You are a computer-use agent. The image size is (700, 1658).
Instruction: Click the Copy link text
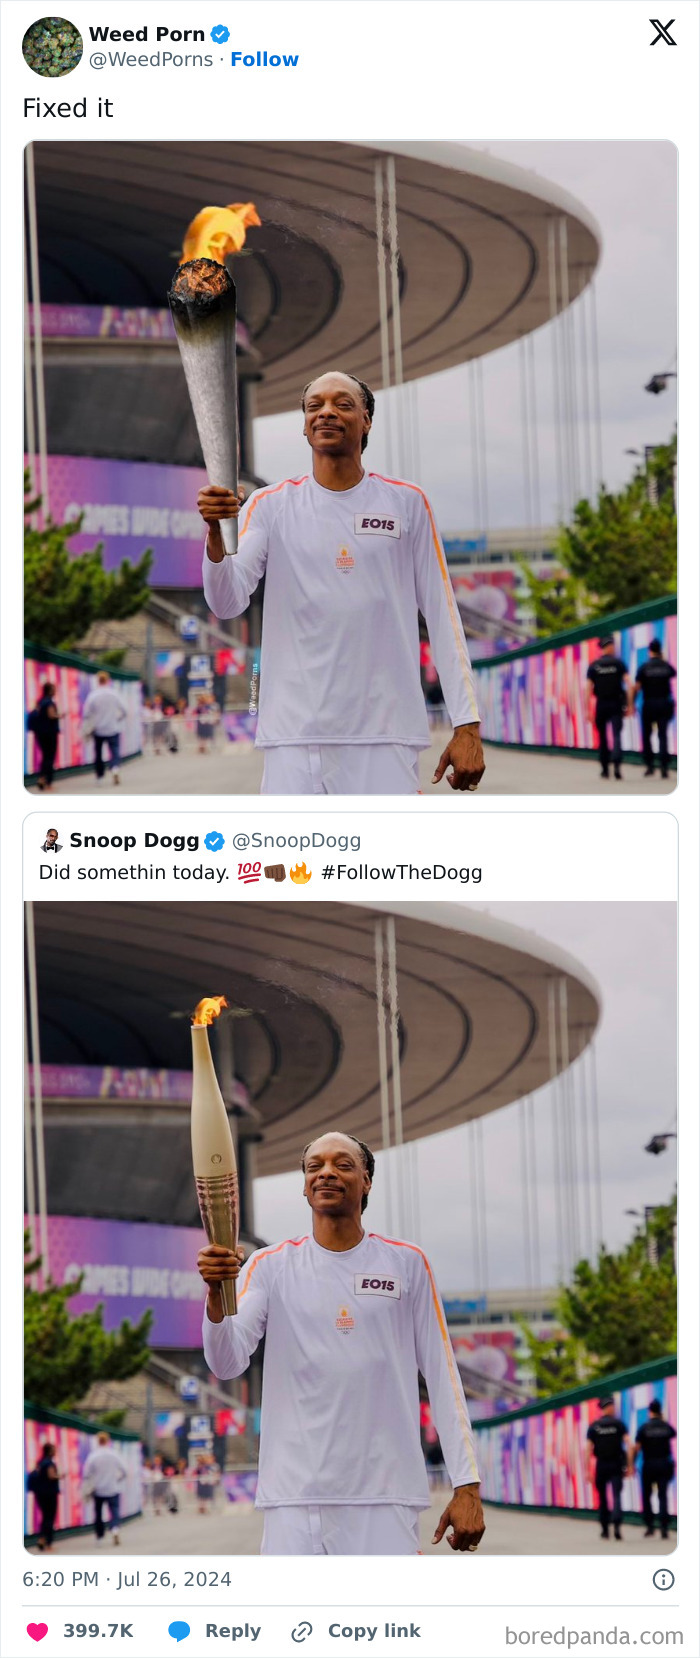[x=374, y=1631]
